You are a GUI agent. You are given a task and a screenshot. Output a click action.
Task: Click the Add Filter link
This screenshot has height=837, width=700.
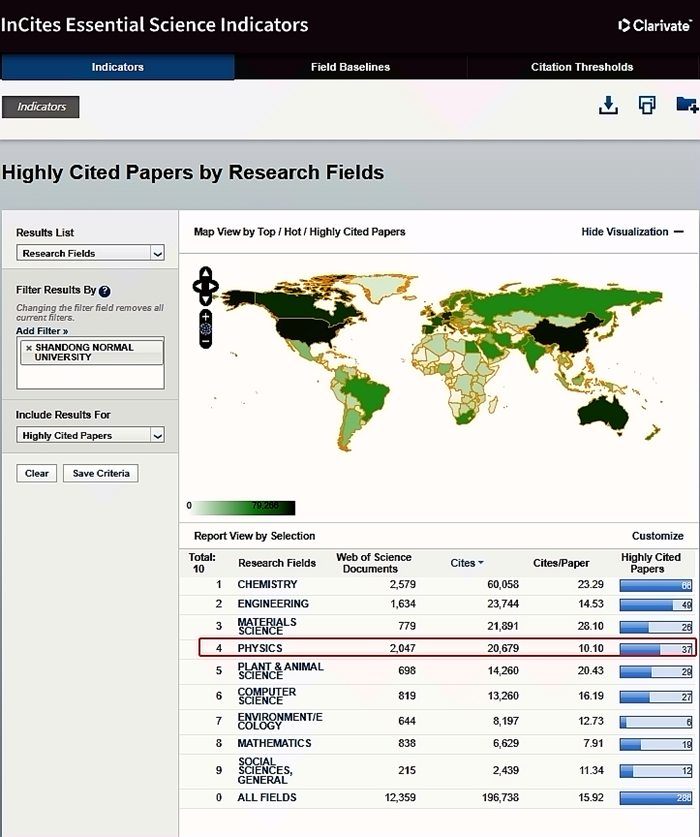click(x=42, y=331)
